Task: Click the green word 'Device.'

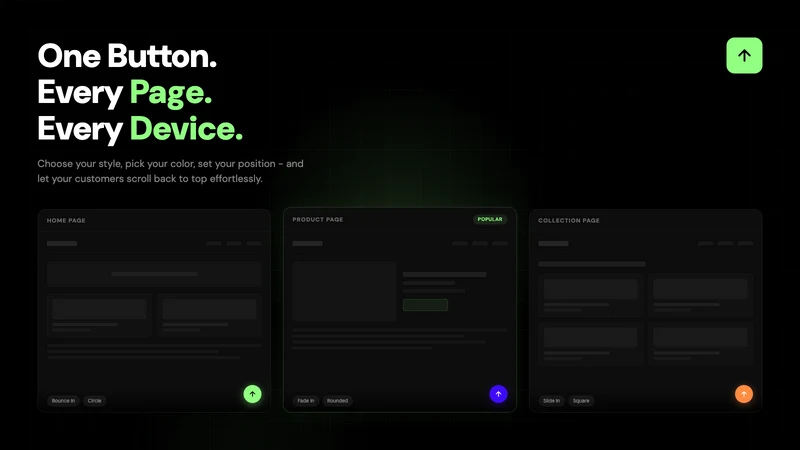Action: 186,128
